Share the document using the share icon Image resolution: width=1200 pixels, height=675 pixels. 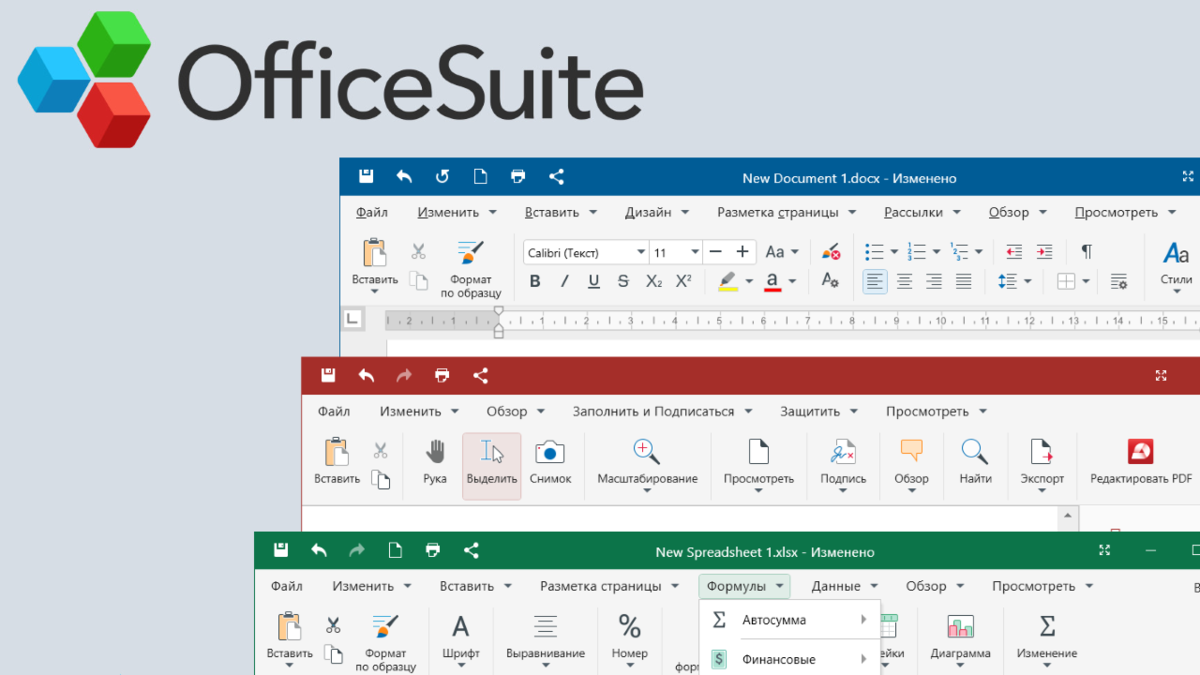coord(557,177)
